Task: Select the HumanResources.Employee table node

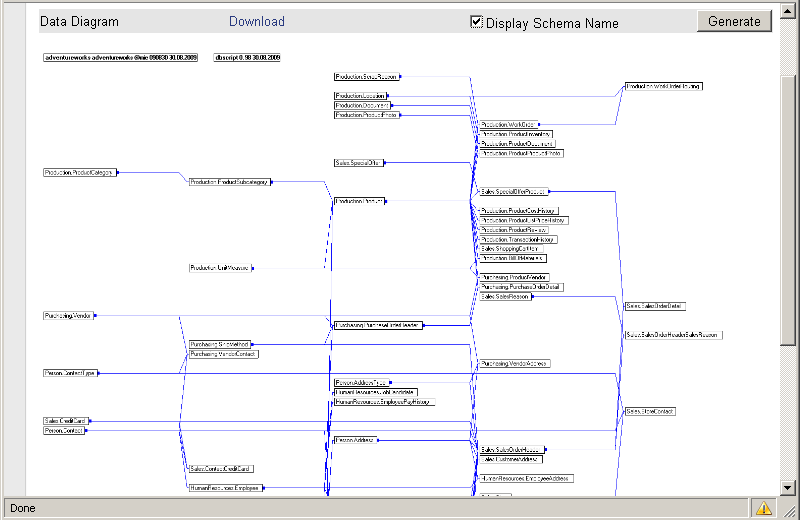Action: click(226, 488)
